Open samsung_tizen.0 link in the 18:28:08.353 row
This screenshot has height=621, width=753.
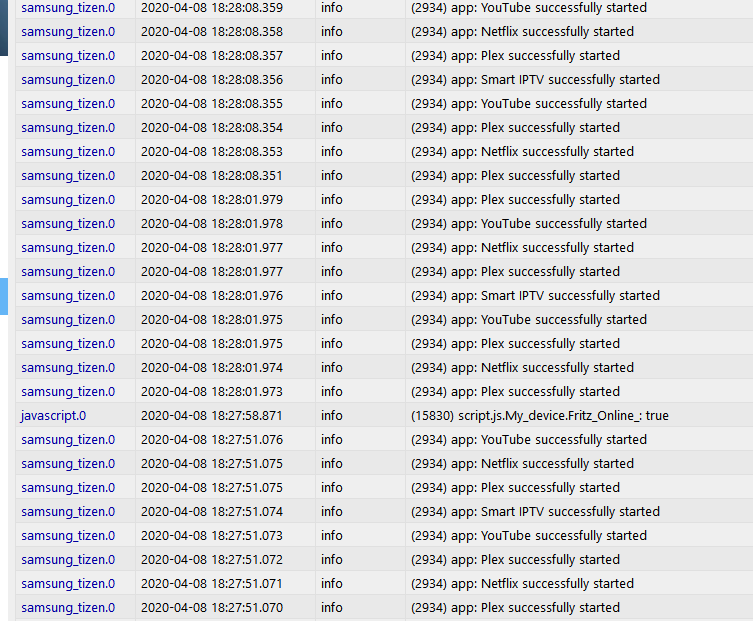point(68,152)
